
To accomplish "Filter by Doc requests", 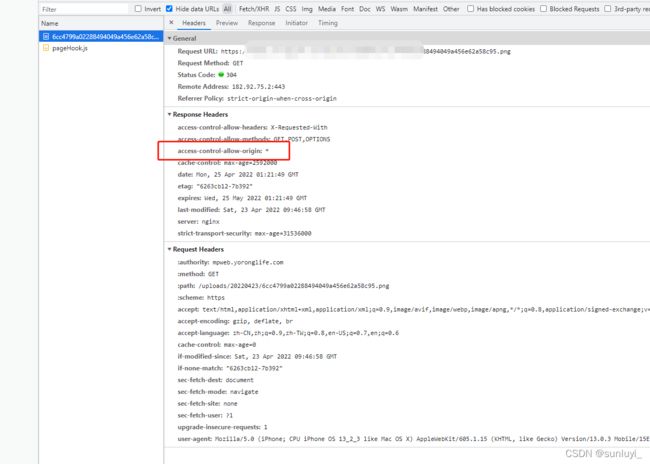I will coord(365,9).
